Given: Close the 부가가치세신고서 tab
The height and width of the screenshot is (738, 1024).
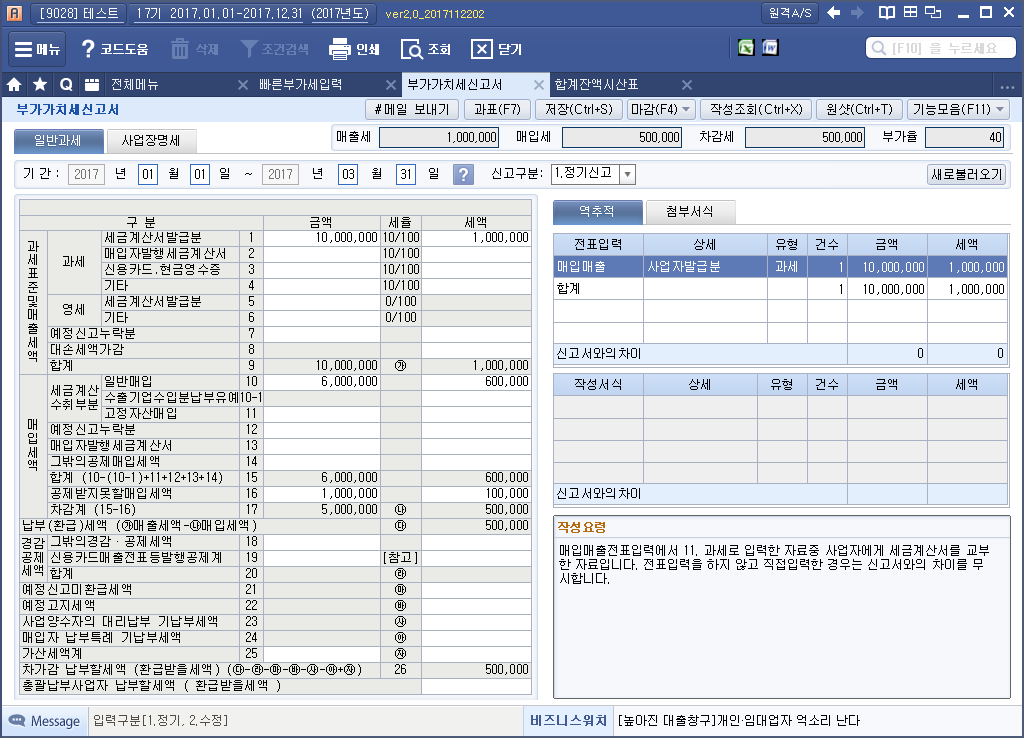Looking at the screenshot, I should click(539, 85).
